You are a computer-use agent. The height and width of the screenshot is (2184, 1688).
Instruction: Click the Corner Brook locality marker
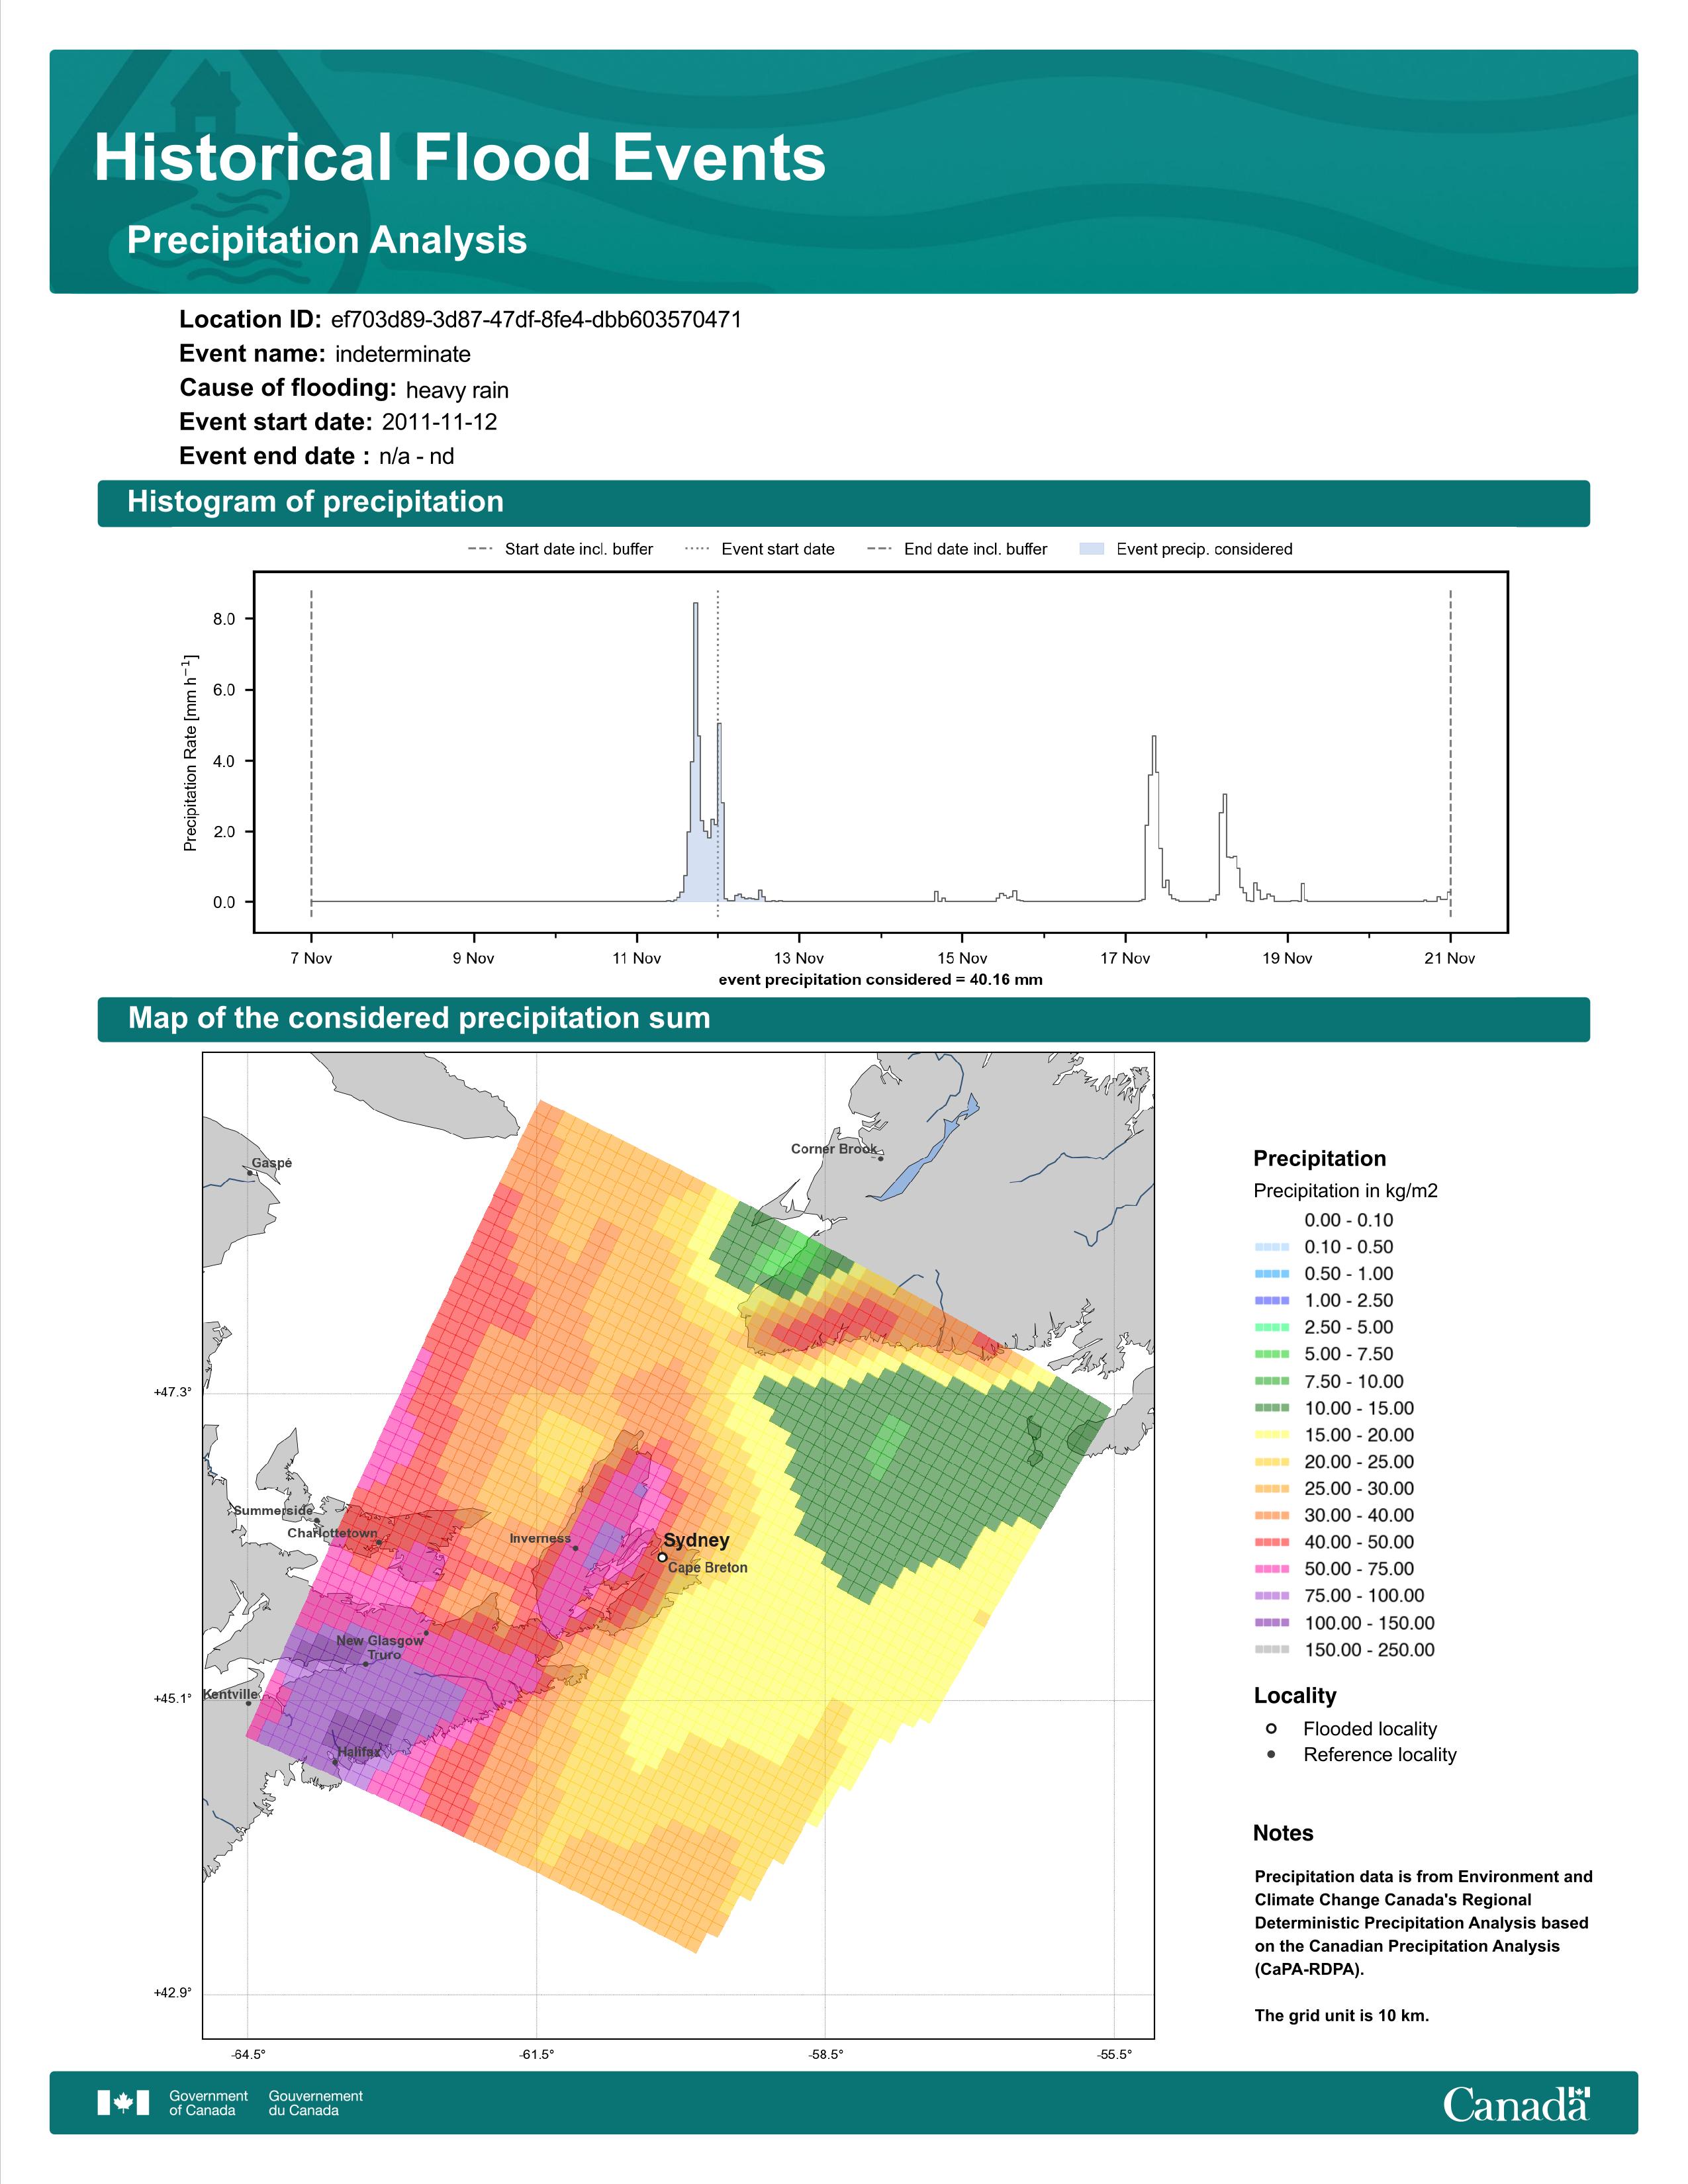[x=880, y=1158]
